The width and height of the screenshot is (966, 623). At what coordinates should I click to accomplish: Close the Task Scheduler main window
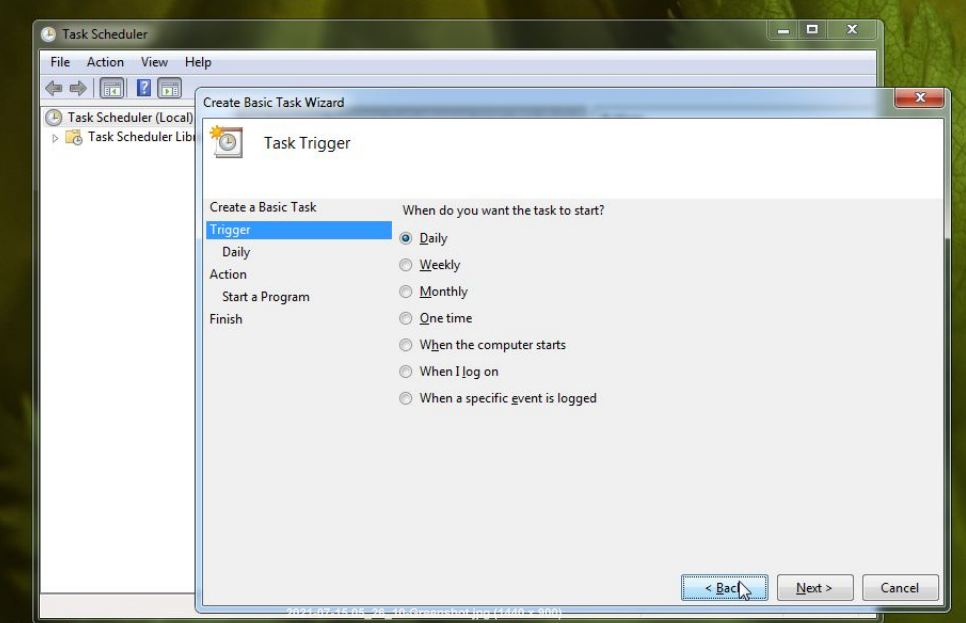(x=852, y=30)
